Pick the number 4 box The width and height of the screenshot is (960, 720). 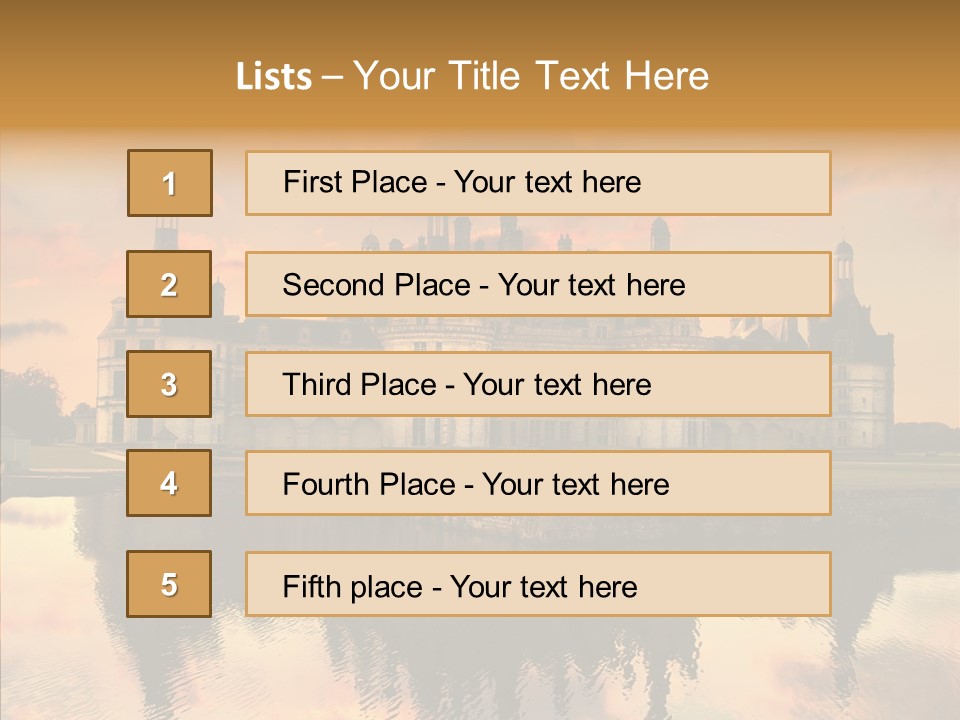[x=169, y=483]
